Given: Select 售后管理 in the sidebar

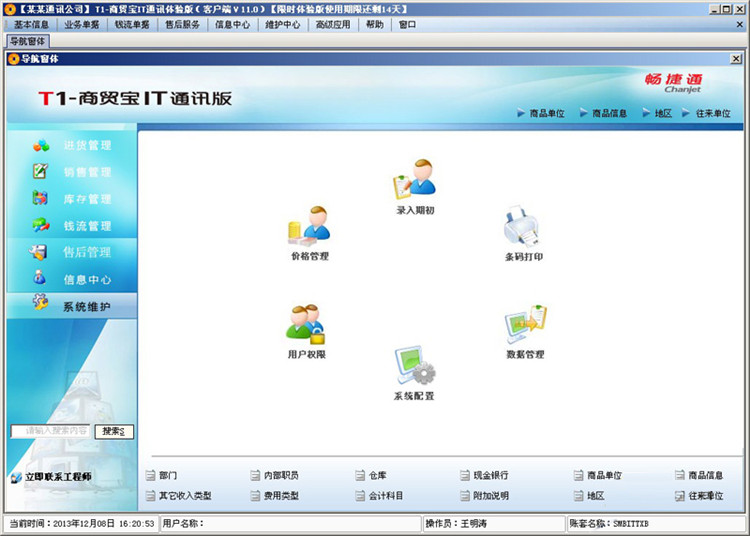Looking at the screenshot, I should pos(72,252).
